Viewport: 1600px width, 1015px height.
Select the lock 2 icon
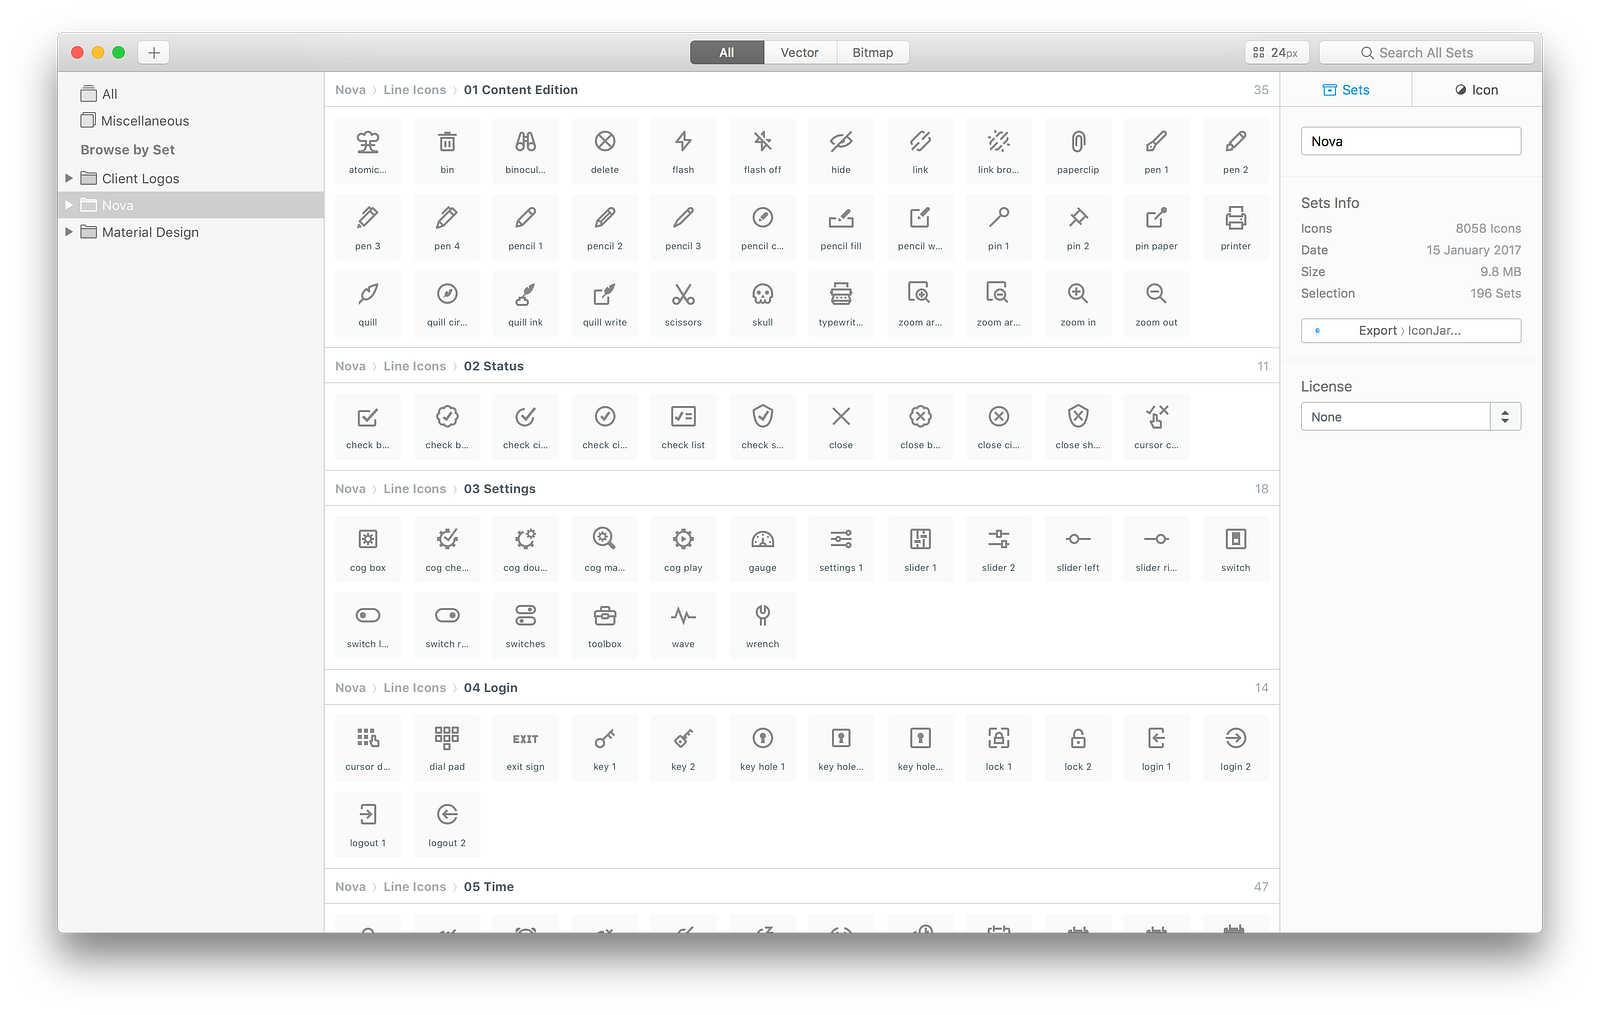pyautogui.click(x=1078, y=748)
